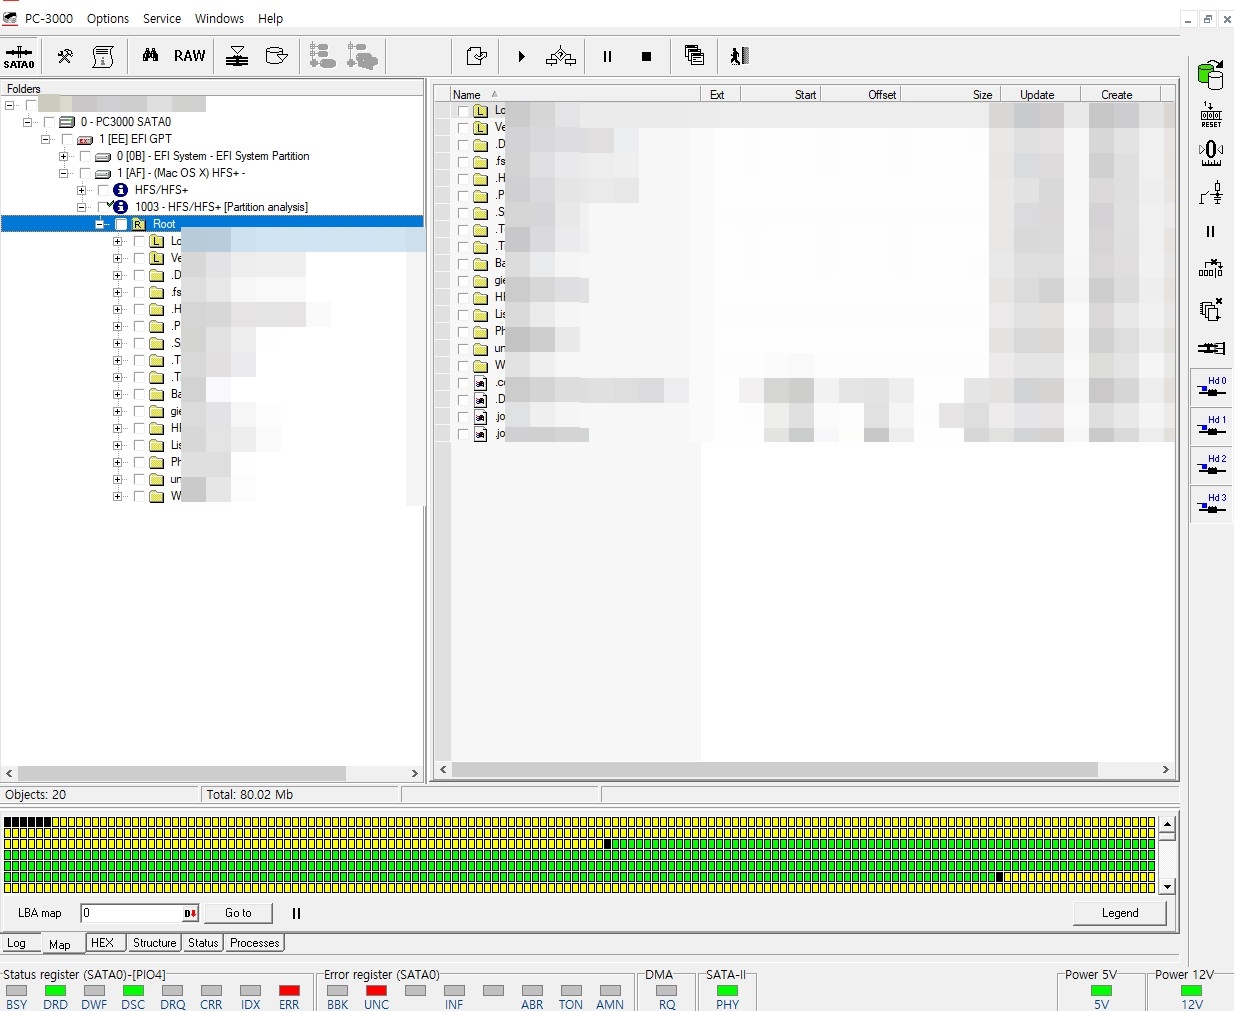
Task: Sort file list by Name column
Action: [575, 94]
